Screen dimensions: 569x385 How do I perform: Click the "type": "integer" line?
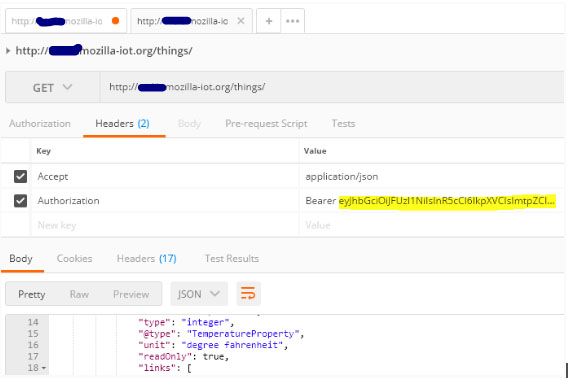[x=186, y=322]
